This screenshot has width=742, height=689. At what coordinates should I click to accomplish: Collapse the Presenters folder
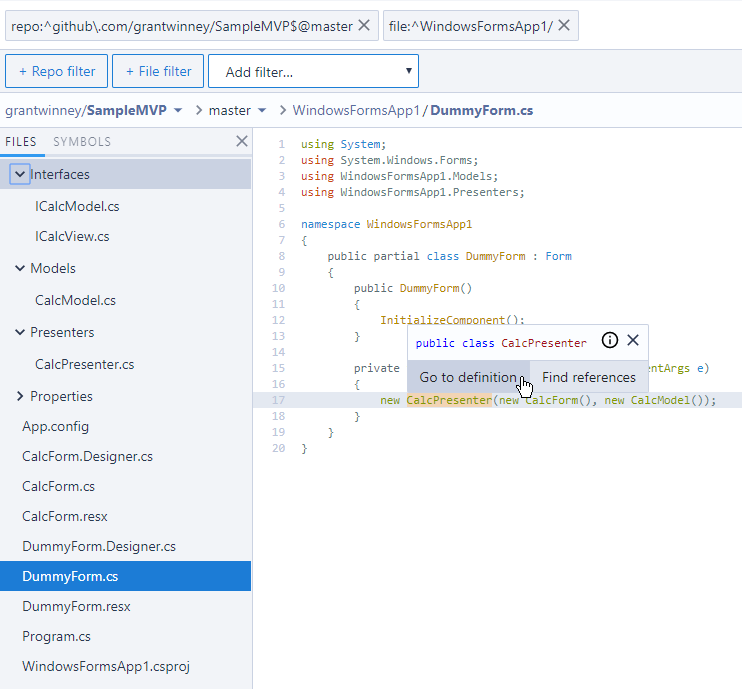[x=20, y=332]
